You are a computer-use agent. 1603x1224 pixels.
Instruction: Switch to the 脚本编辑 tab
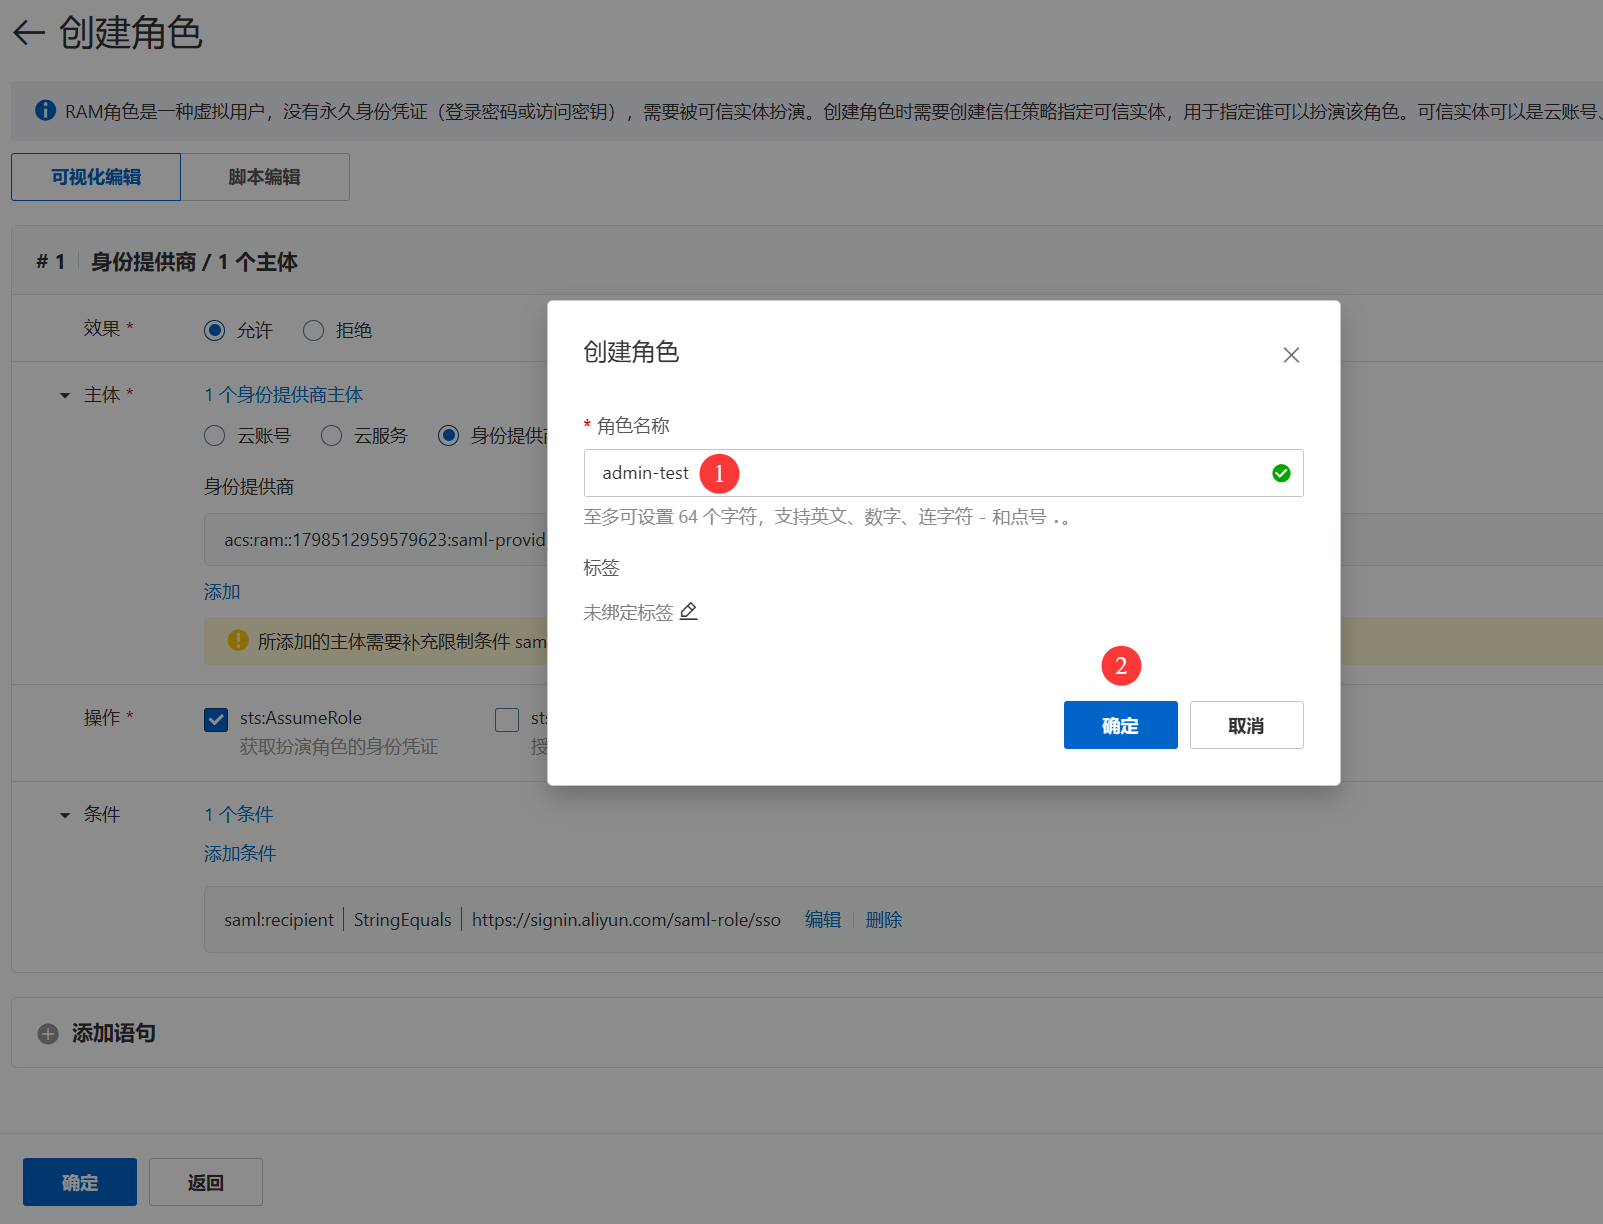(x=264, y=177)
